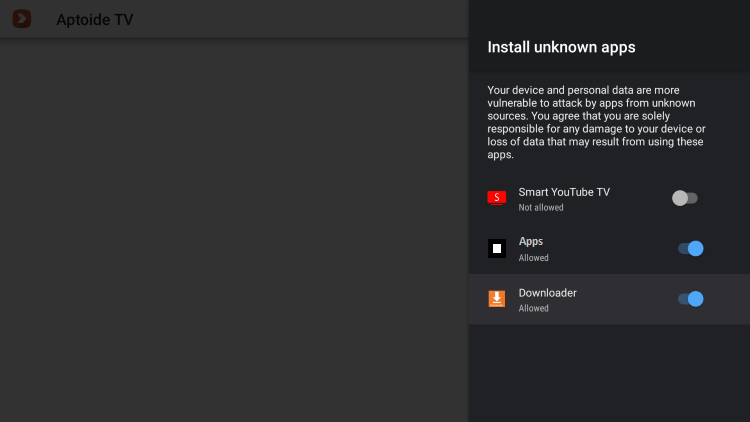Select the Downloader row label
750x422 pixels.
(x=547, y=293)
